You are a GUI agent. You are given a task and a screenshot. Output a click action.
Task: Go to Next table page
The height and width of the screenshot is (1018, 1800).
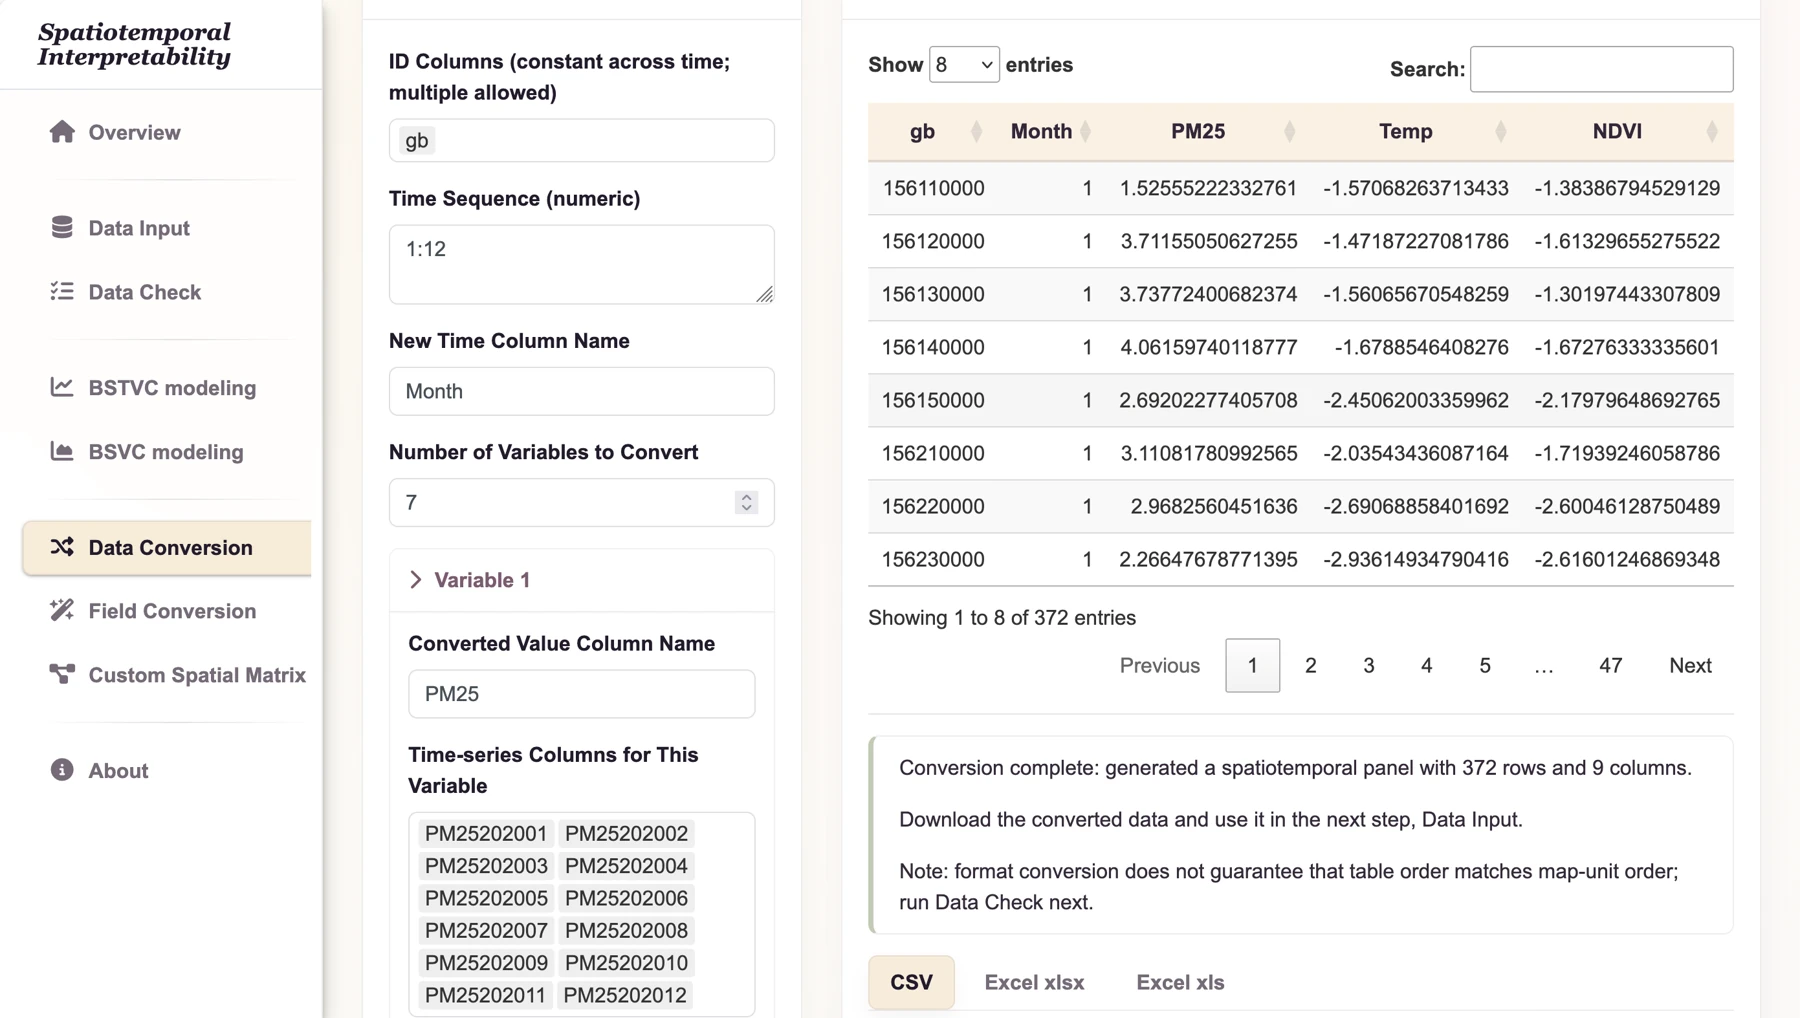[x=1690, y=665]
